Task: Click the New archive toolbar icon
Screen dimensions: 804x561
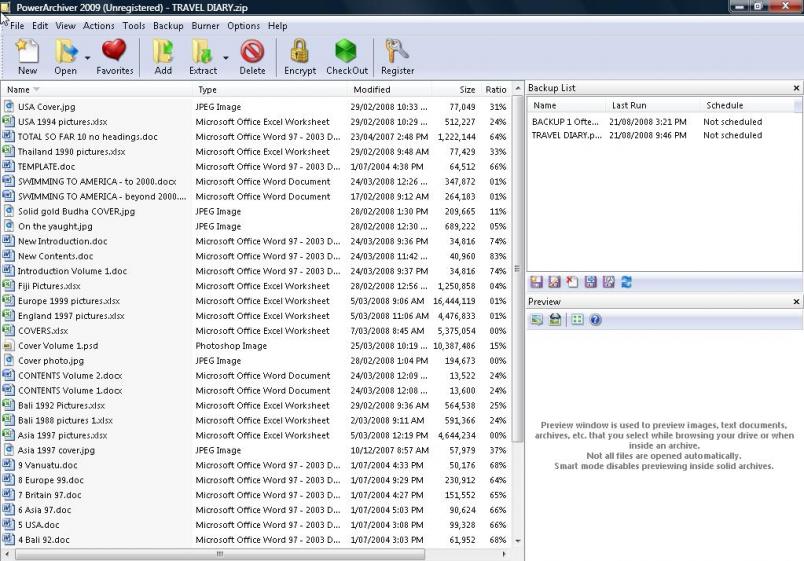Action: [27, 51]
